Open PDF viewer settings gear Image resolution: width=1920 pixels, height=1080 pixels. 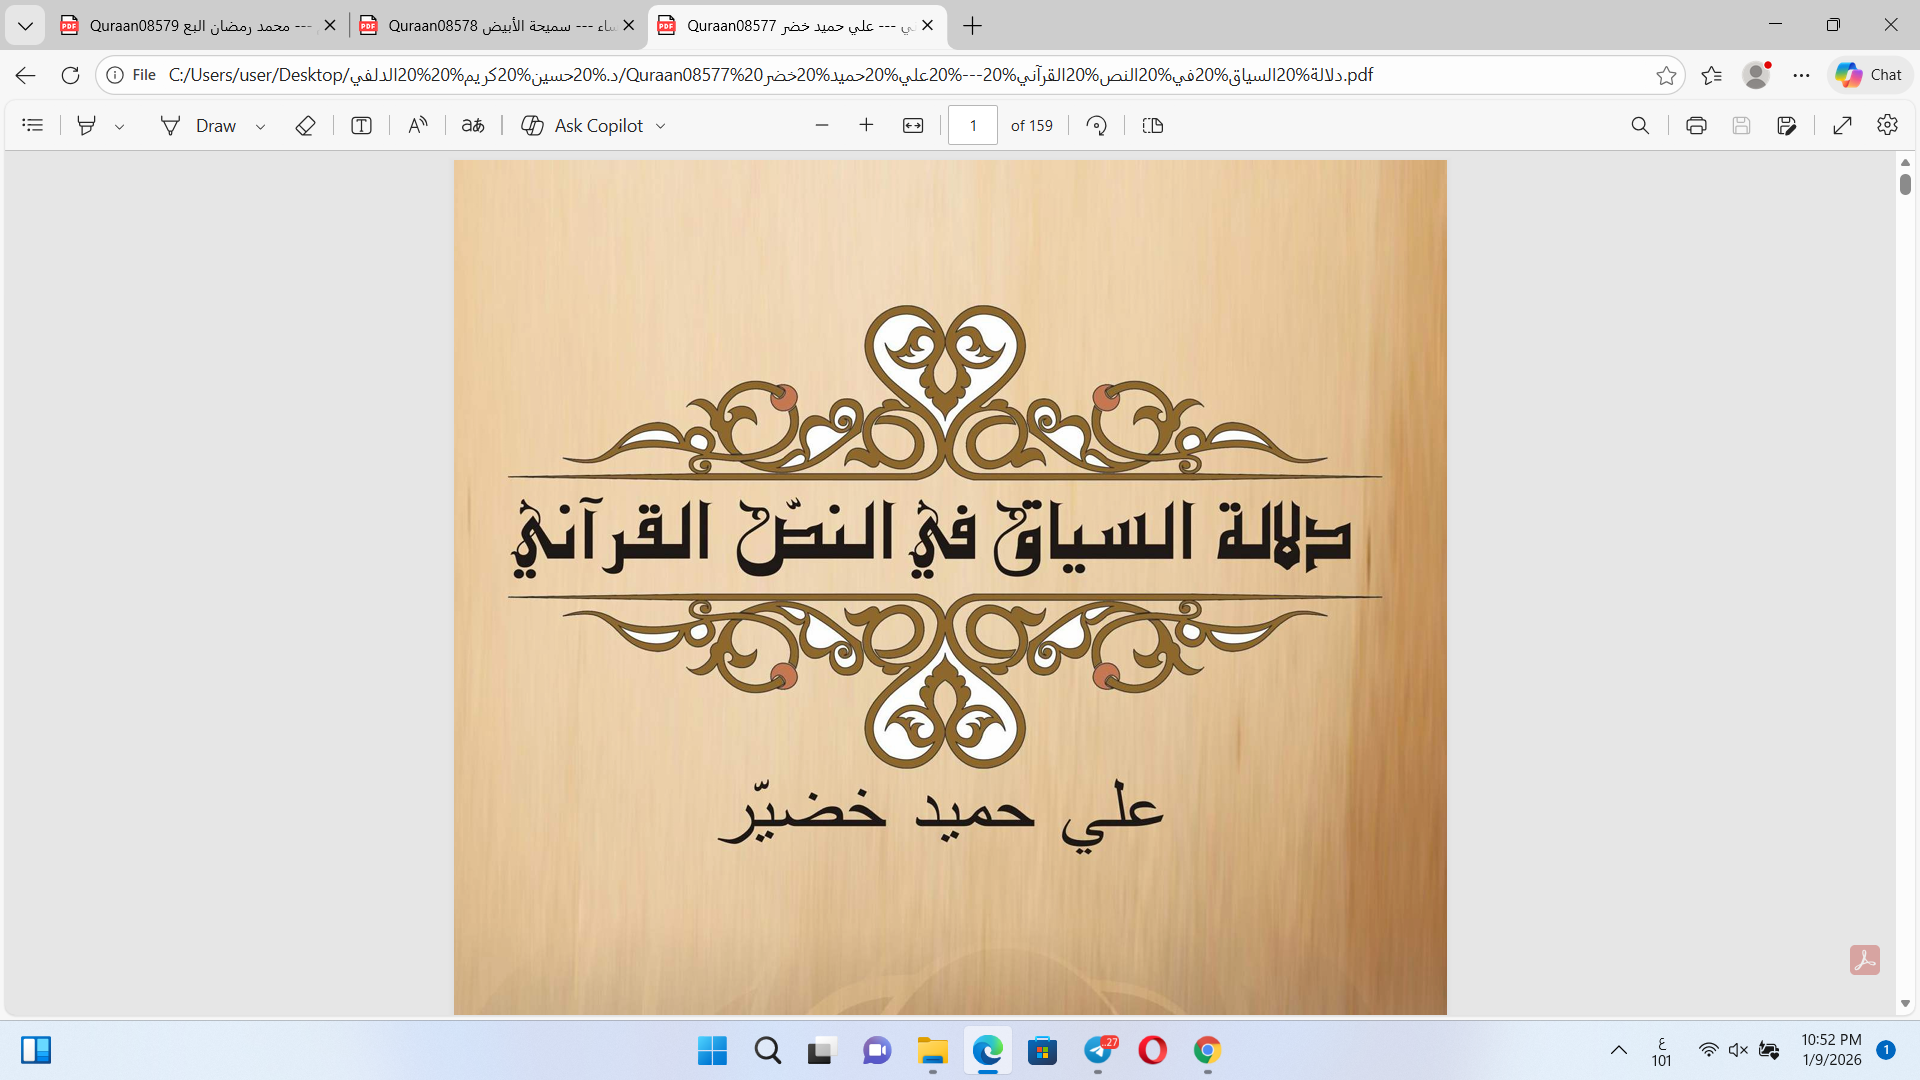(1887, 125)
